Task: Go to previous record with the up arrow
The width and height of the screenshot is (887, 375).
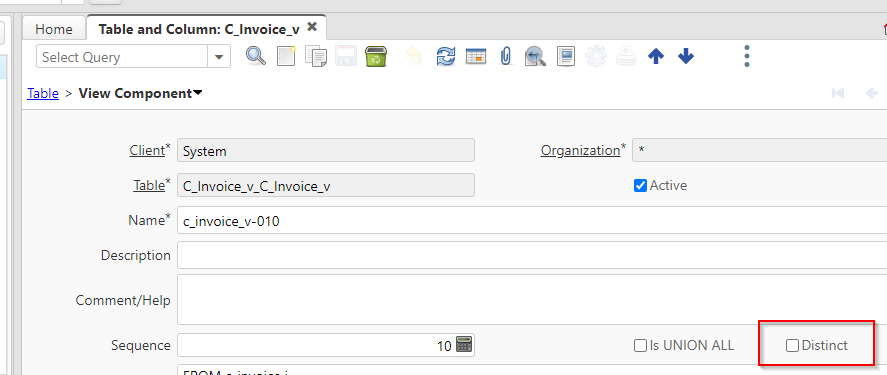Action: tap(656, 57)
